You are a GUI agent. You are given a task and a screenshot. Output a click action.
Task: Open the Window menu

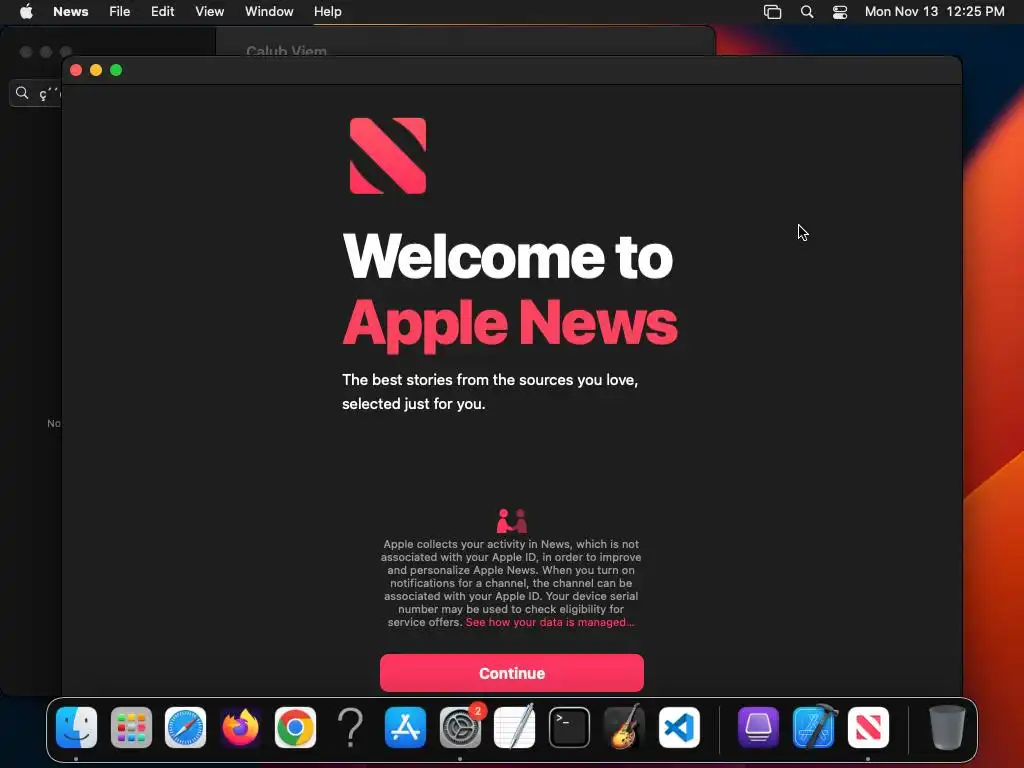click(x=269, y=12)
